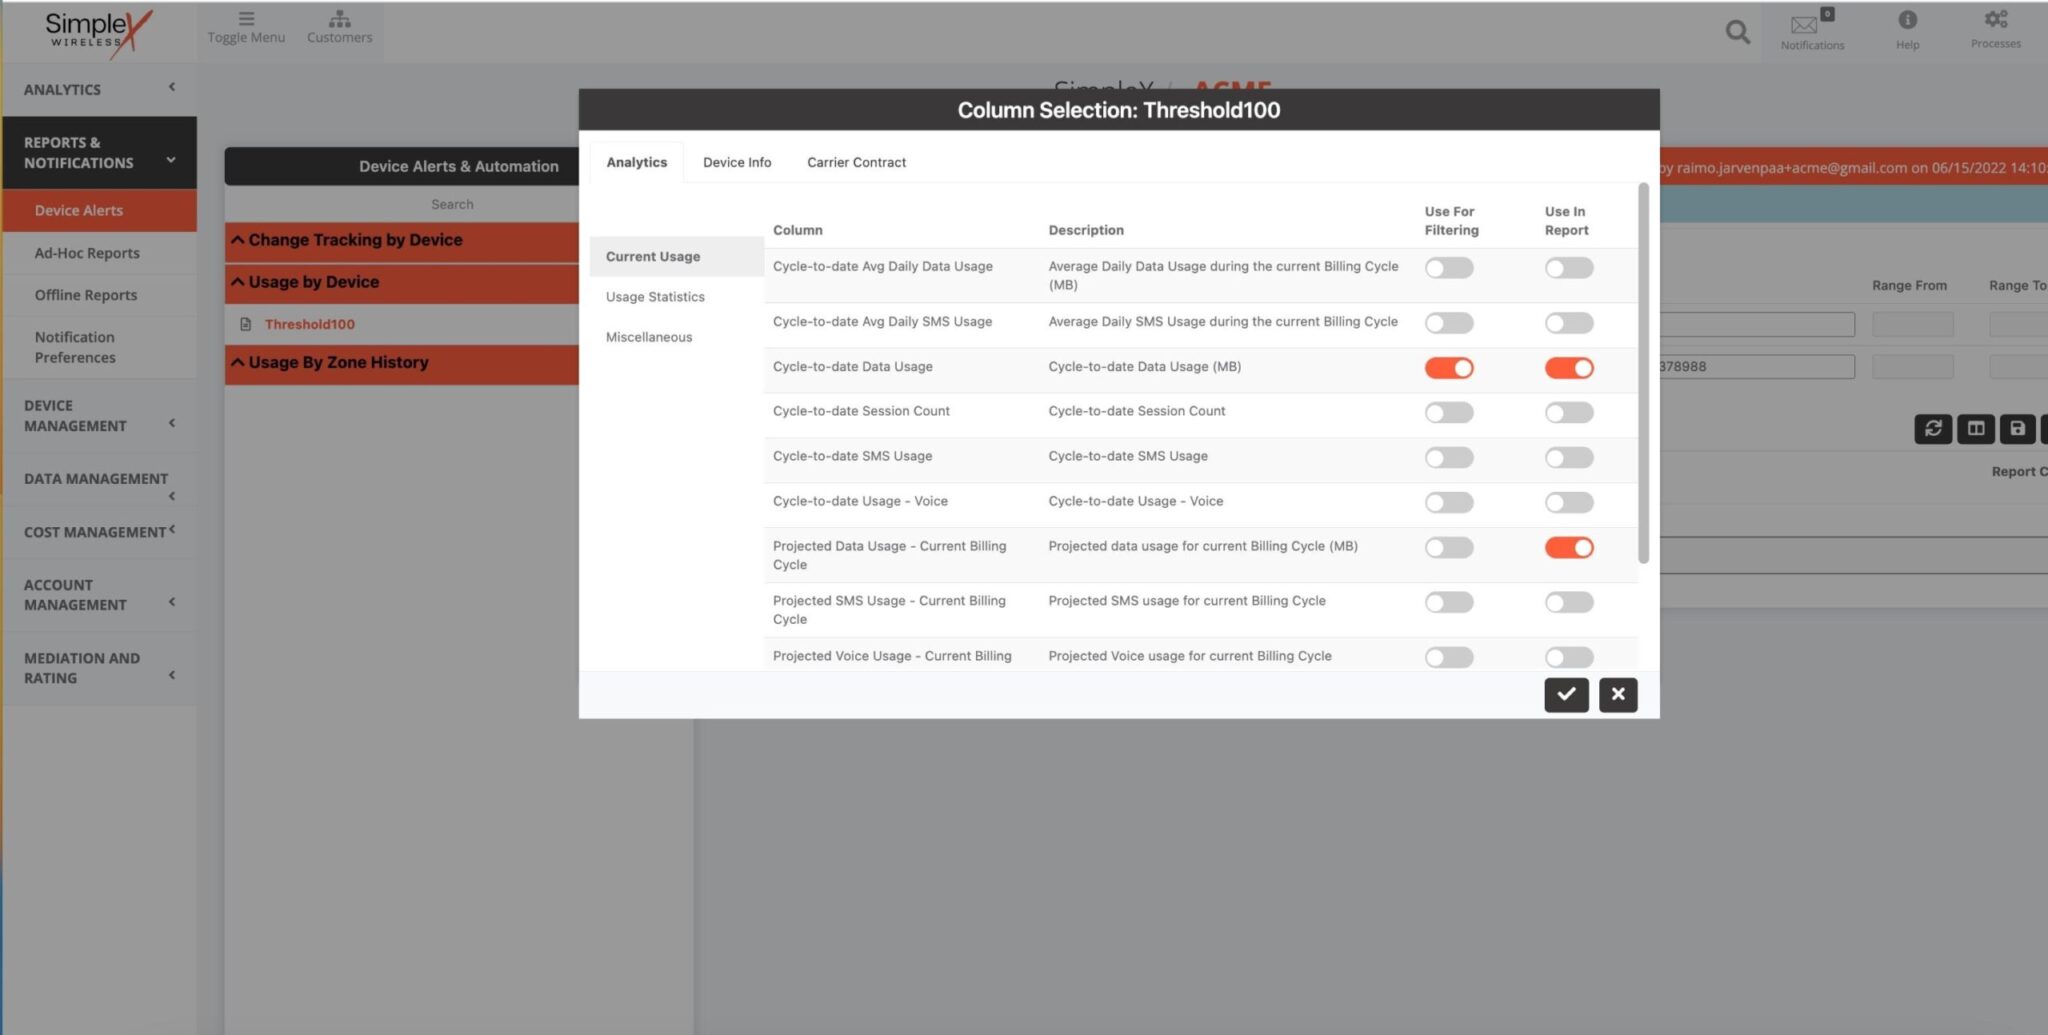The width and height of the screenshot is (2048, 1035).
Task: Turn off report toggle for Projected Data Usage
Action: [x=1568, y=547]
